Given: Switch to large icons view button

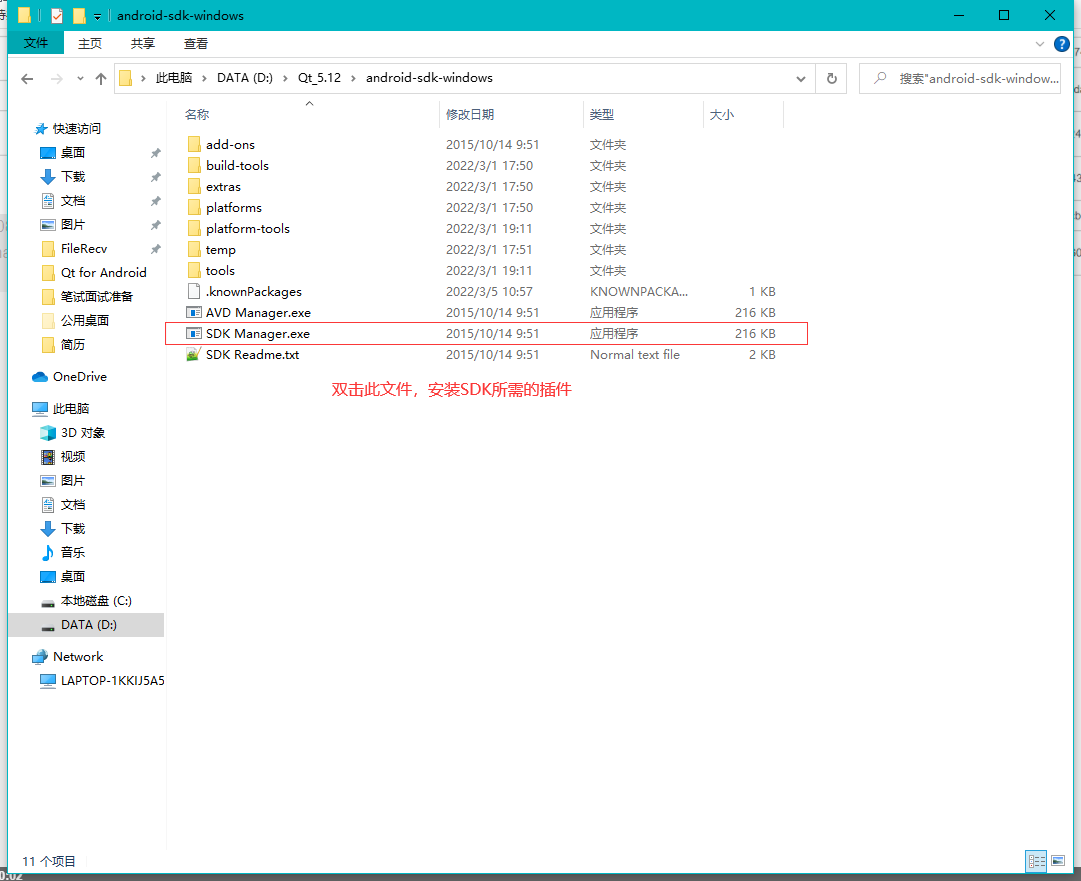Looking at the screenshot, I should tap(1058, 861).
